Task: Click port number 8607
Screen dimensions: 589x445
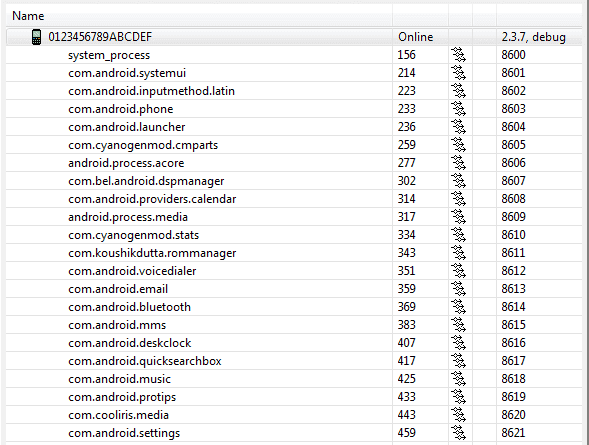Action: tap(513, 181)
